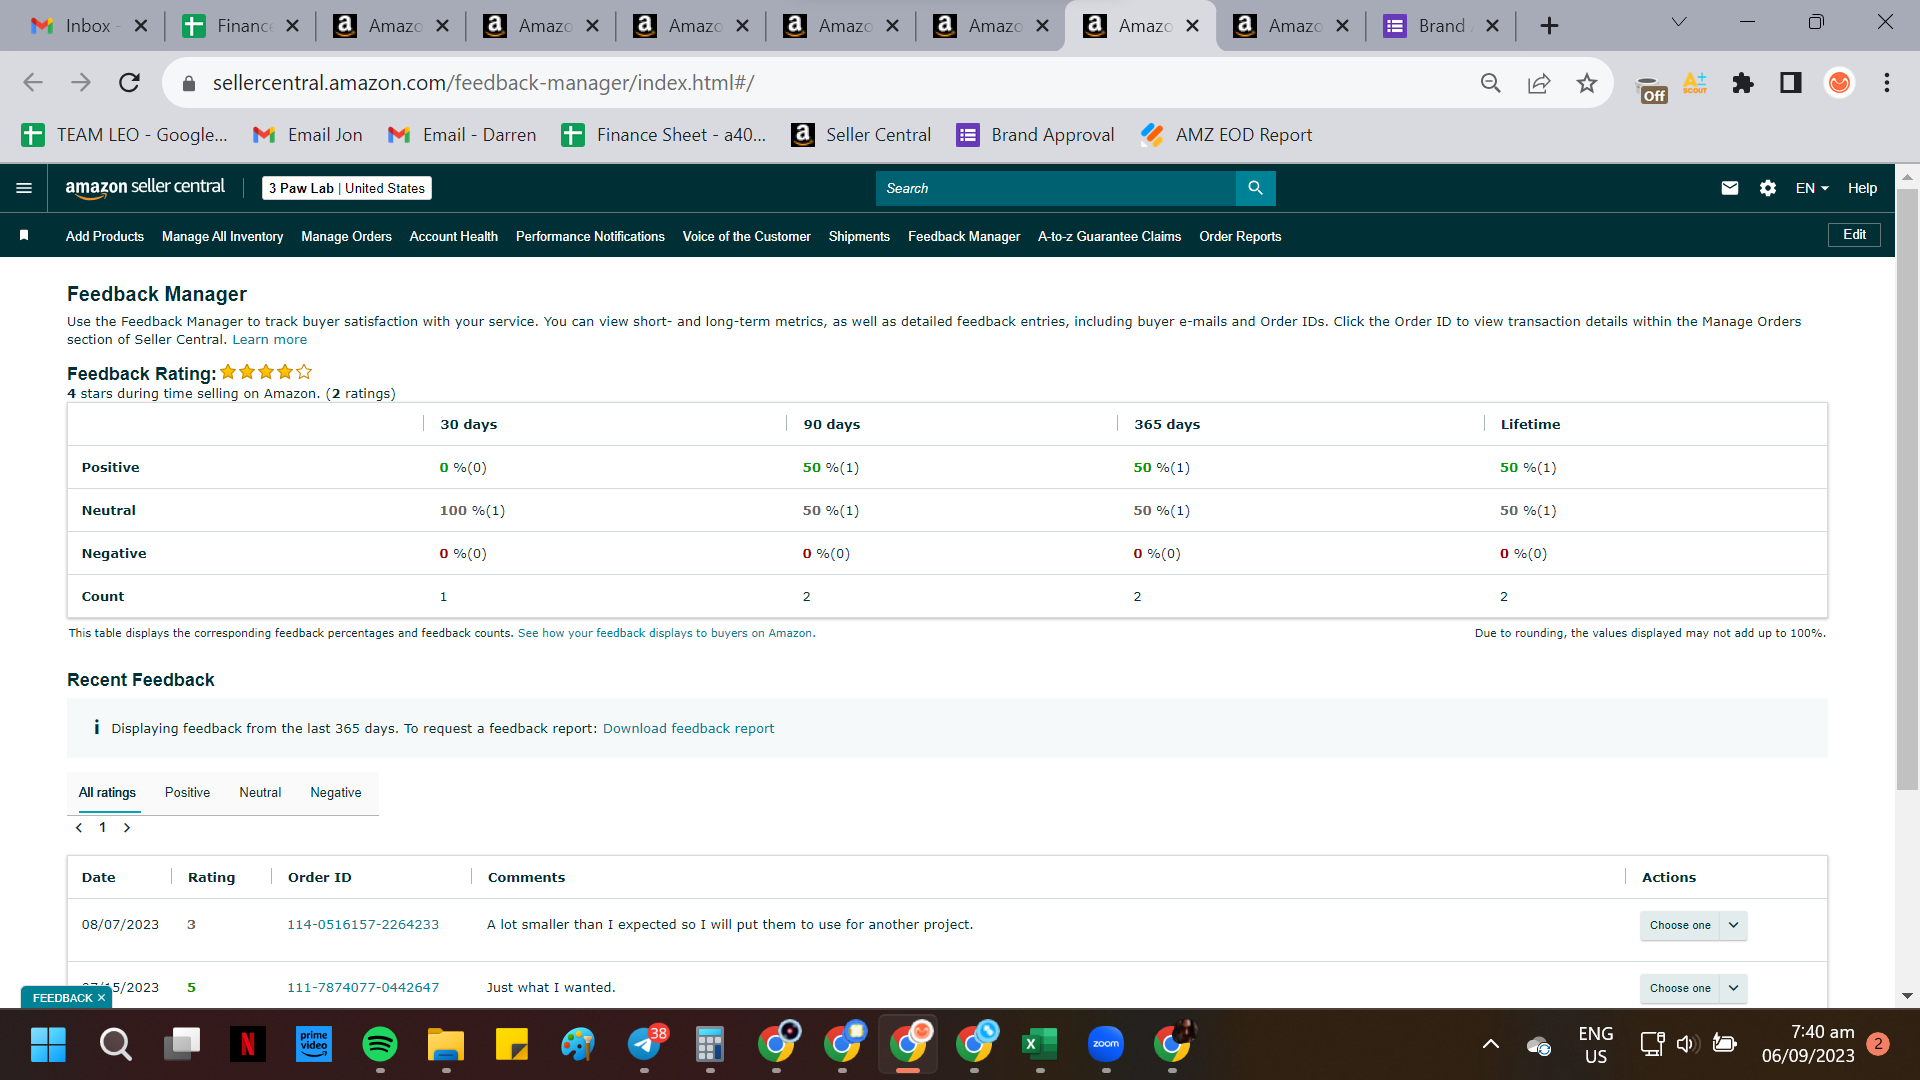Open Netflix from the taskbar
The width and height of the screenshot is (1920, 1080).
pyautogui.click(x=247, y=1045)
